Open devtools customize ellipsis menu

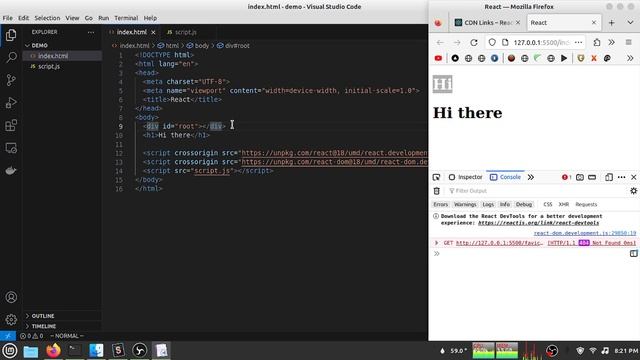click(621, 177)
